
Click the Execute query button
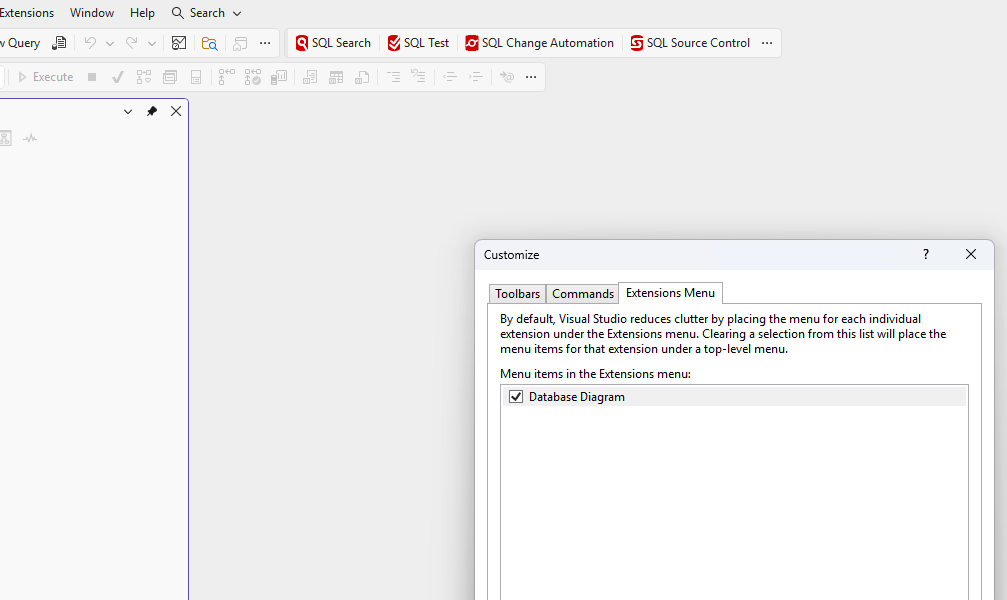45,77
